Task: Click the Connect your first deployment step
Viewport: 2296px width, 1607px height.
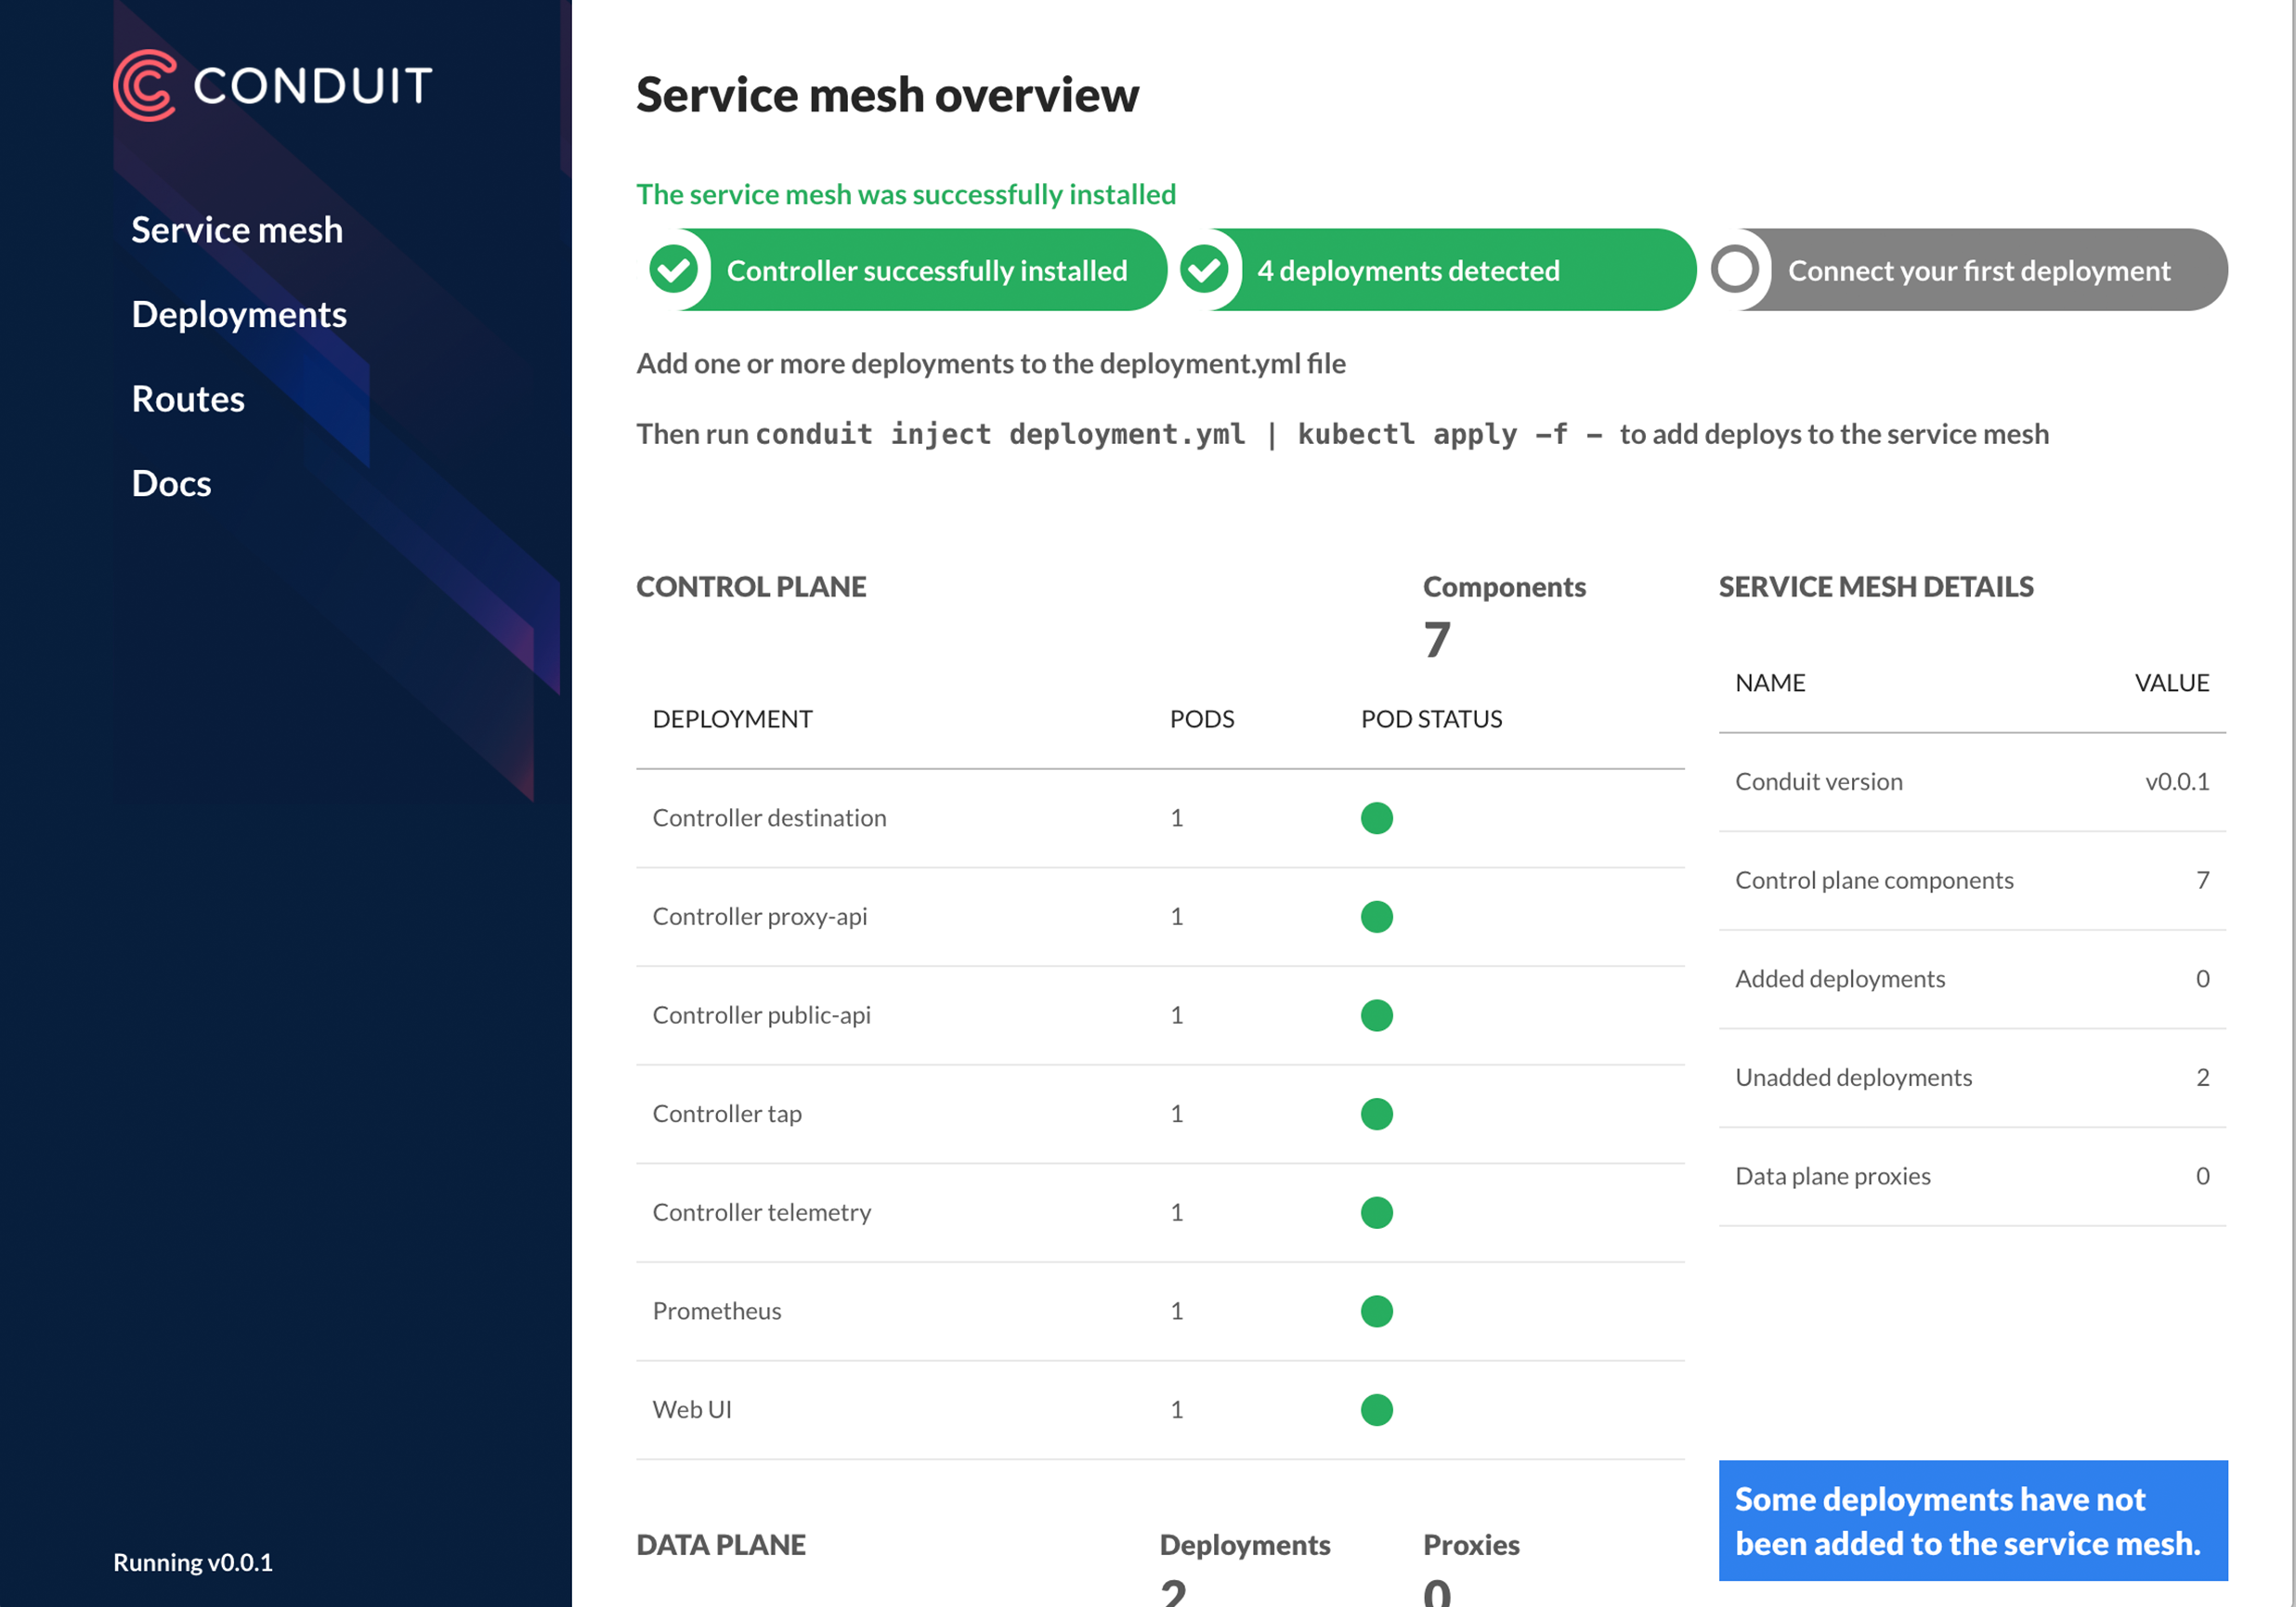Action: (x=1978, y=271)
